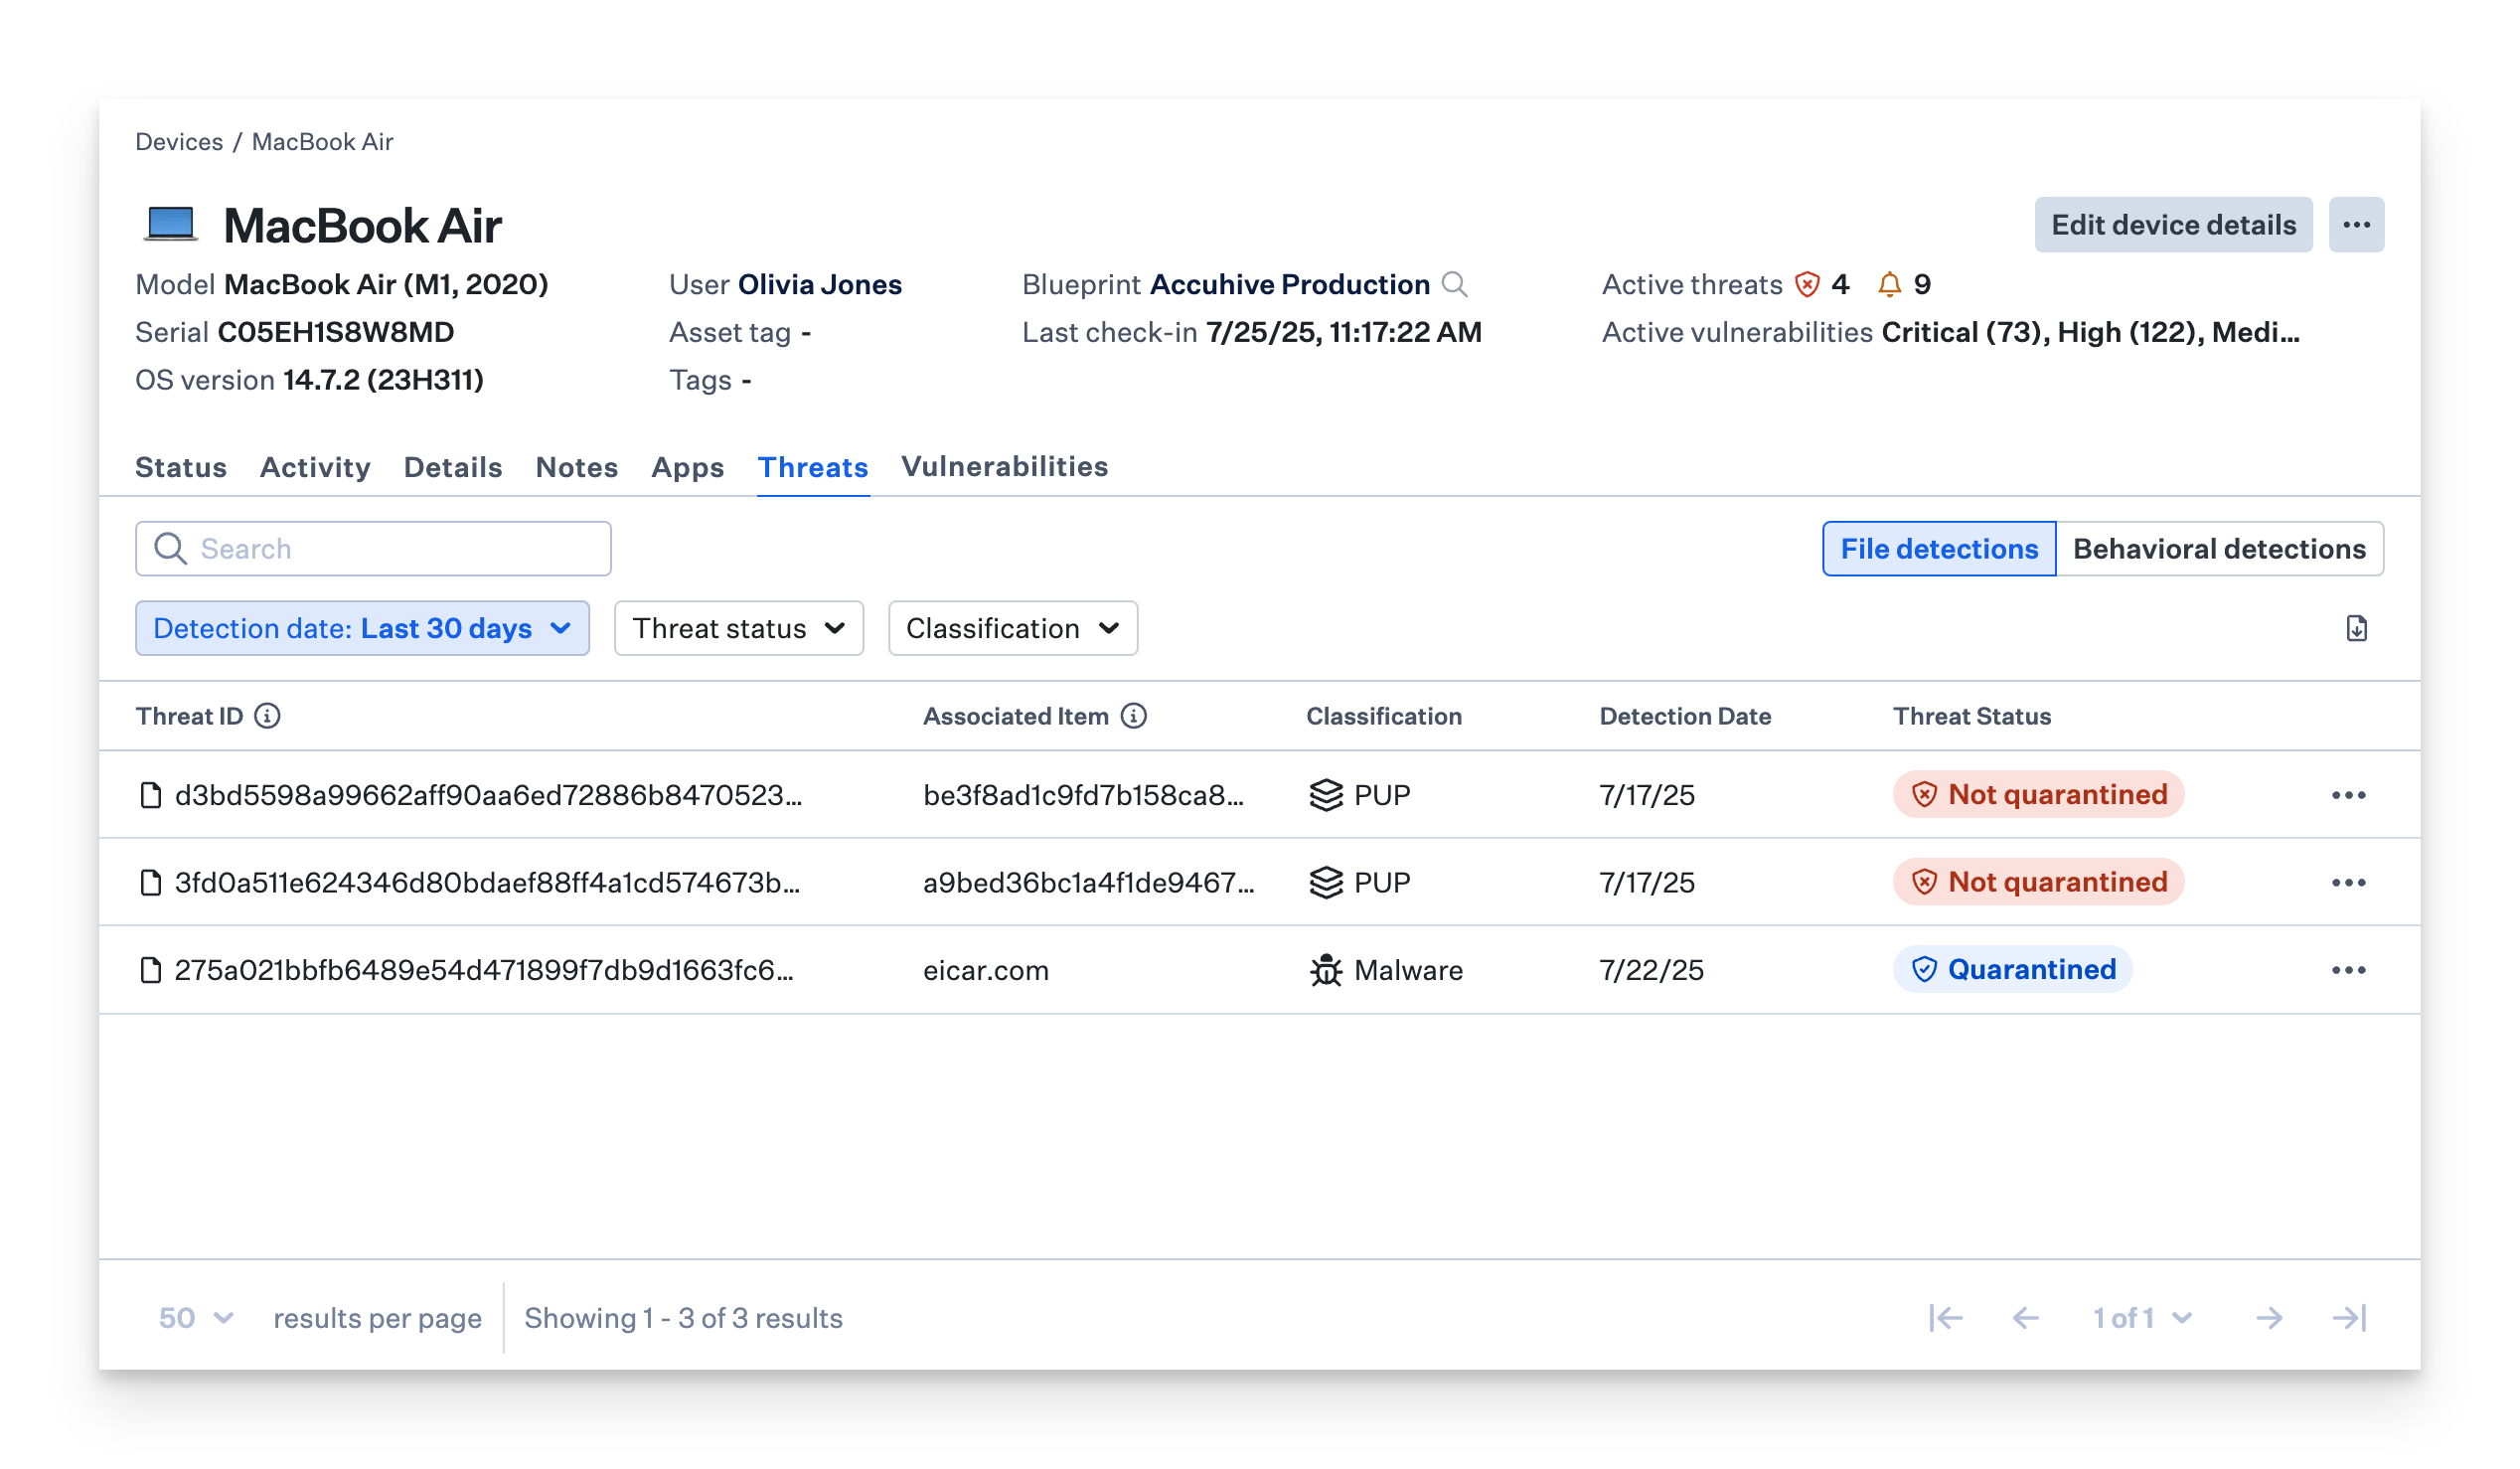Click the Threat ID info icon
The image size is (2520, 1469).
pos(267,716)
